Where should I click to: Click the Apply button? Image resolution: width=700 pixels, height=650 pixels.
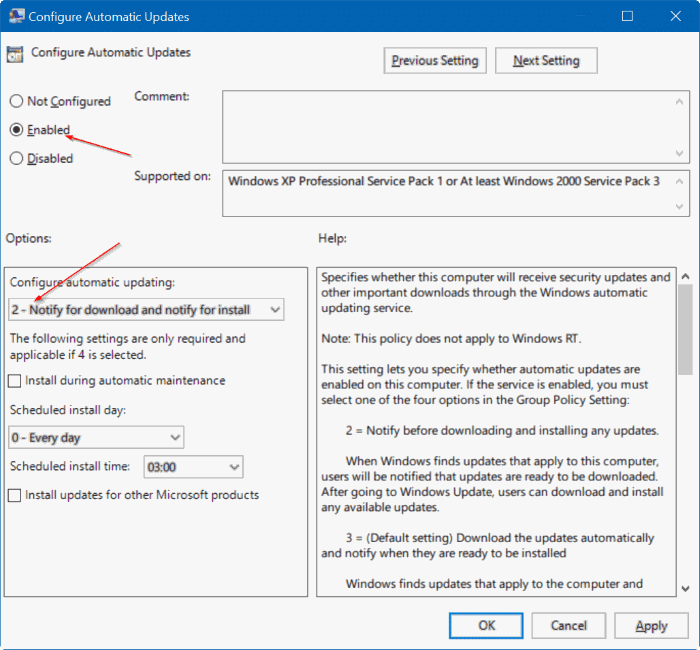click(651, 625)
